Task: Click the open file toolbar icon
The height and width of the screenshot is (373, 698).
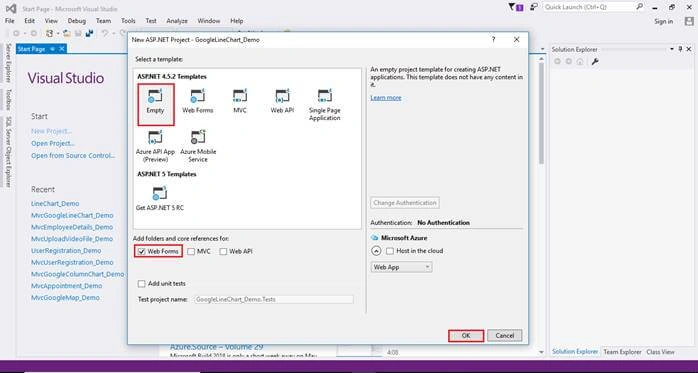Action: click(67, 33)
